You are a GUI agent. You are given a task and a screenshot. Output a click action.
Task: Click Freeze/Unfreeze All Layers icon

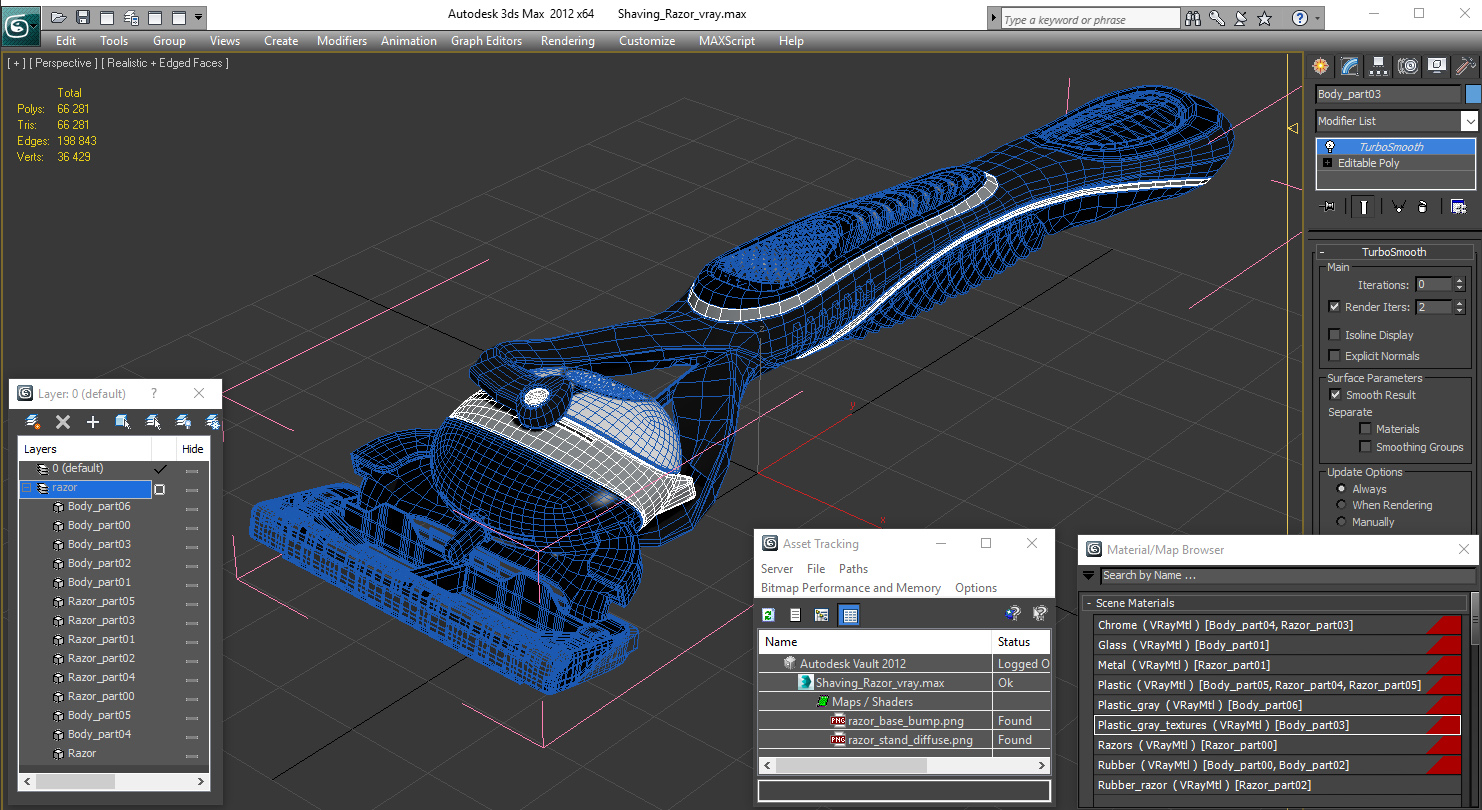[212, 422]
